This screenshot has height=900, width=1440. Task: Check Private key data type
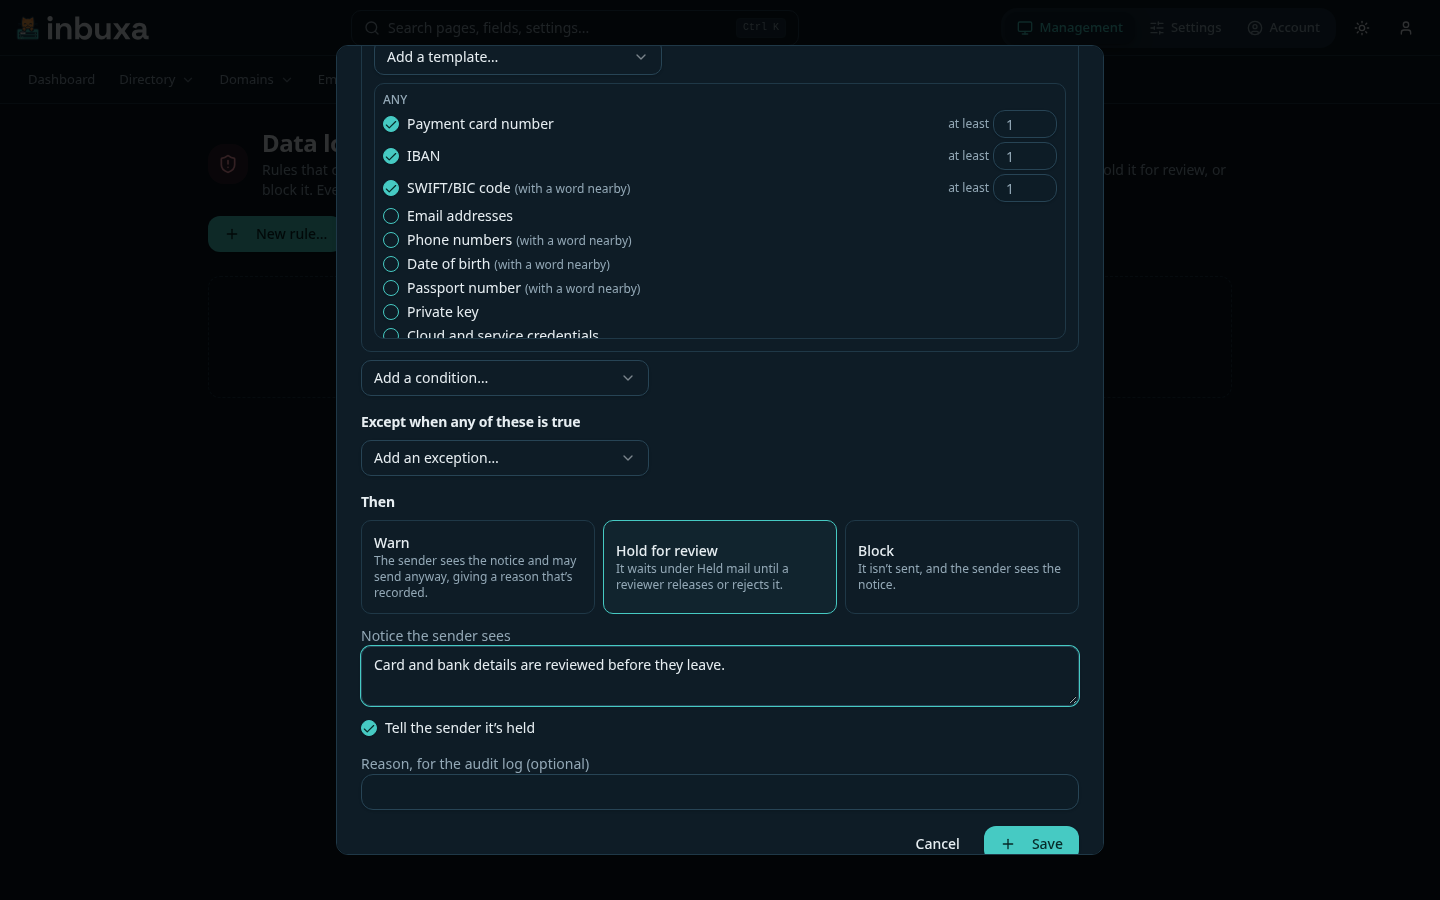pos(391,312)
